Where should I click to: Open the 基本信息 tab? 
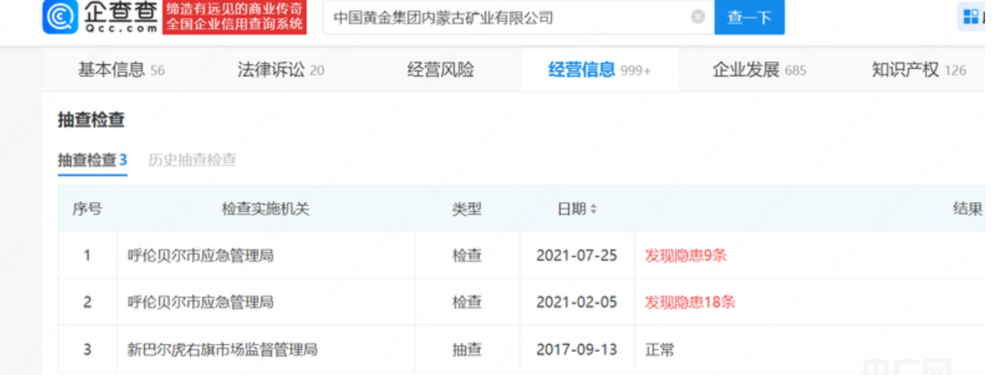[x=121, y=70]
